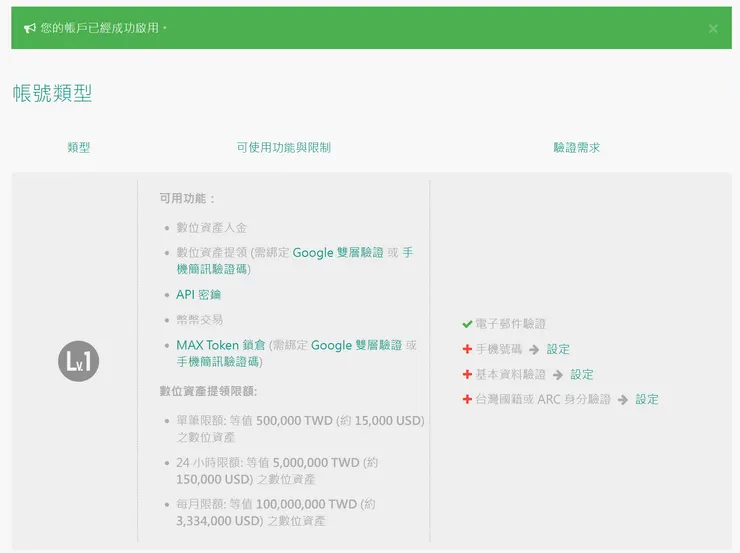Click the 電子郵件驗證 requirement text

click(511, 324)
